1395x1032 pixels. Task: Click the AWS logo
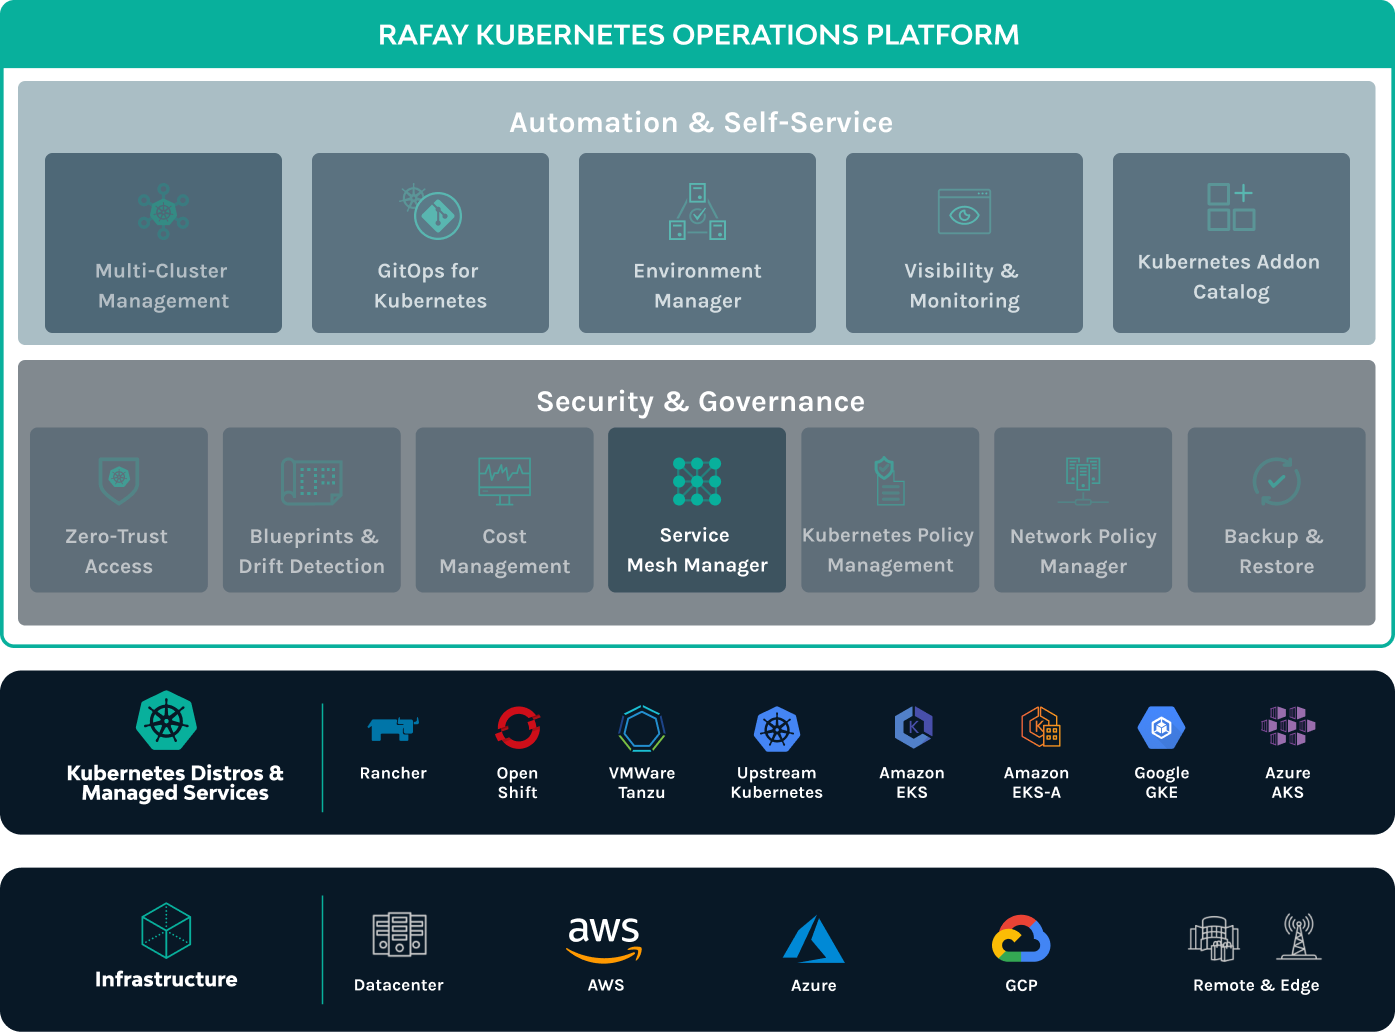(605, 939)
